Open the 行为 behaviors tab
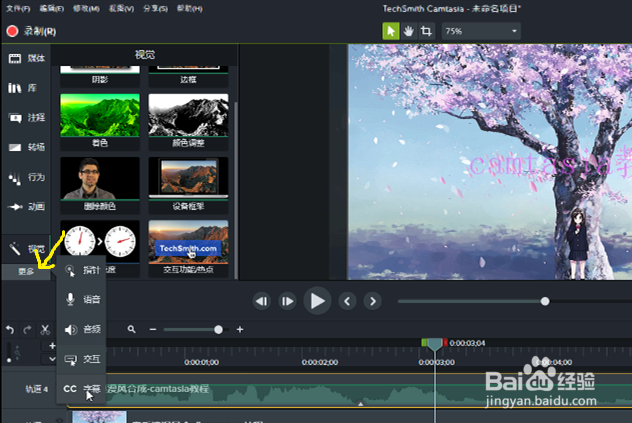632x423 pixels. [x=27, y=177]
